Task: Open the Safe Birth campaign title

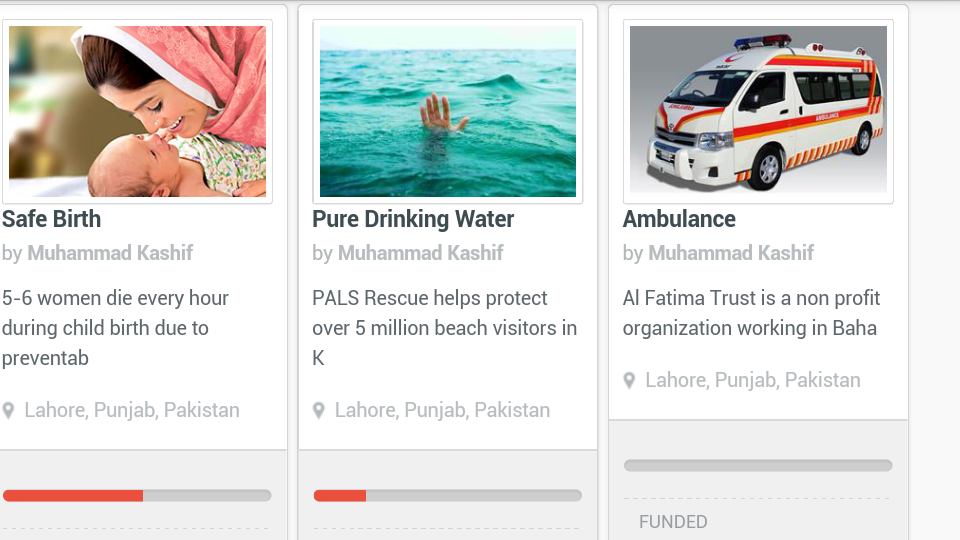Action: pos(52,219)
